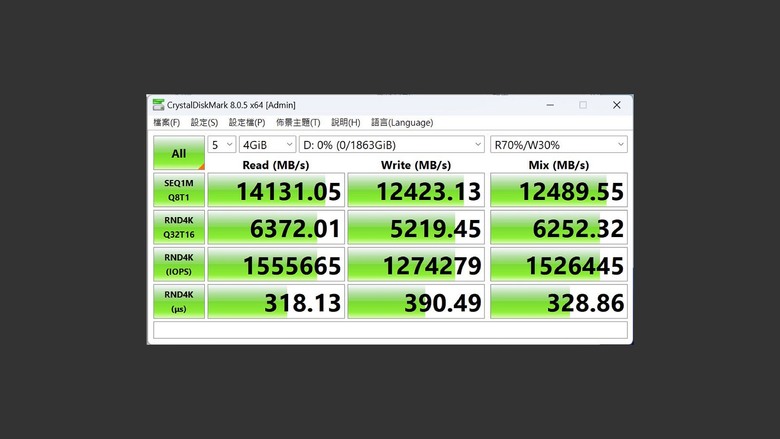
Task: Open the test count dropdown showing 5
Action: click(221, 145)
